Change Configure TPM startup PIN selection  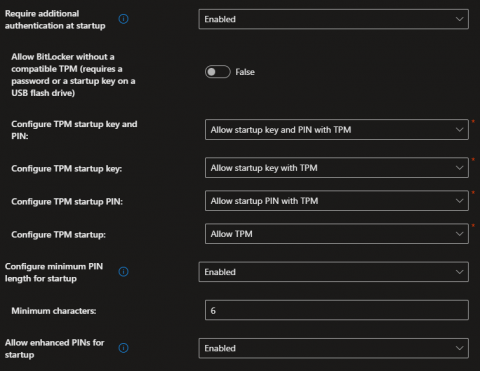click(337, 201)
